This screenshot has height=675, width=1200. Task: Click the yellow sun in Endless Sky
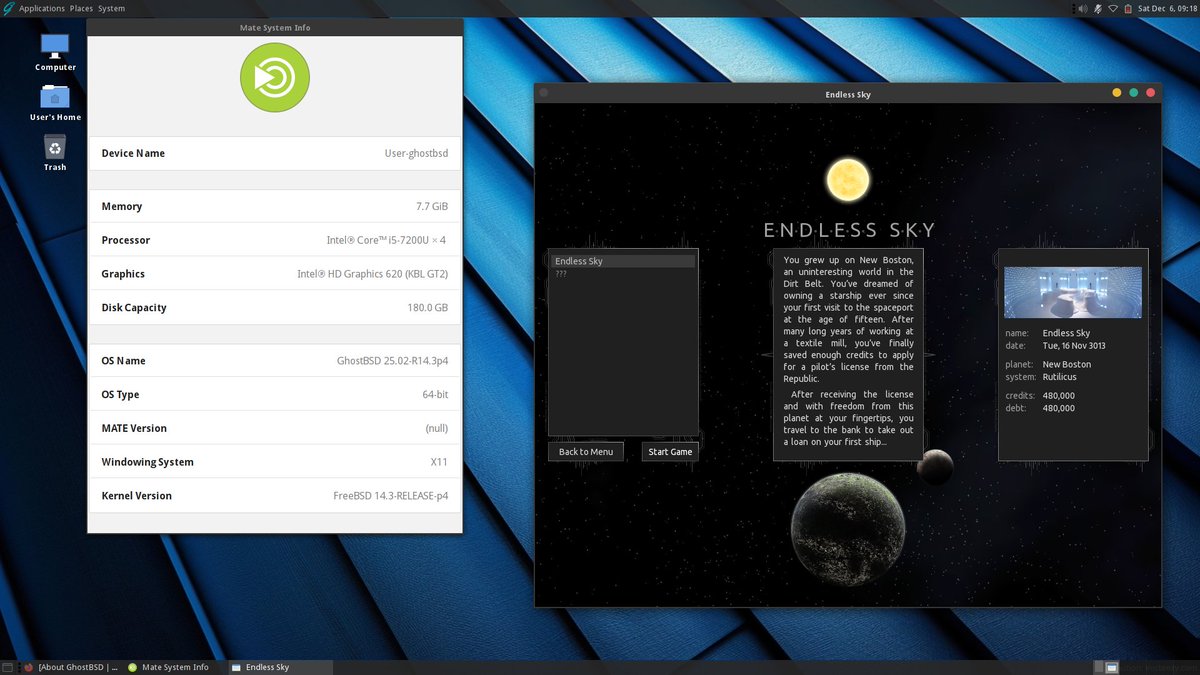pos(848,180)
